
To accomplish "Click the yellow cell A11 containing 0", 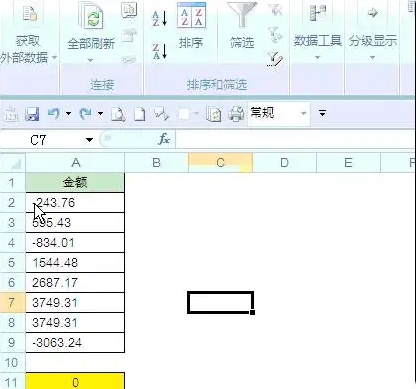I will click(x=75, y=381).
